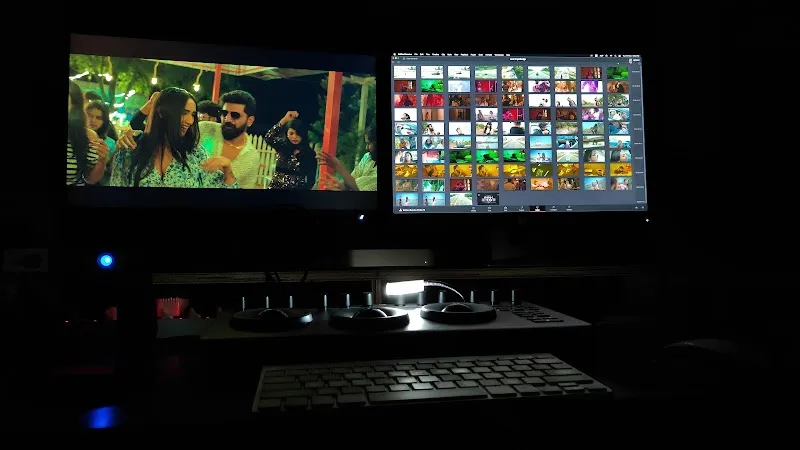Screen dimensions: 800x450
Task: Select the road thumbnail in the bottom row
Action: [x=461, y=198]
